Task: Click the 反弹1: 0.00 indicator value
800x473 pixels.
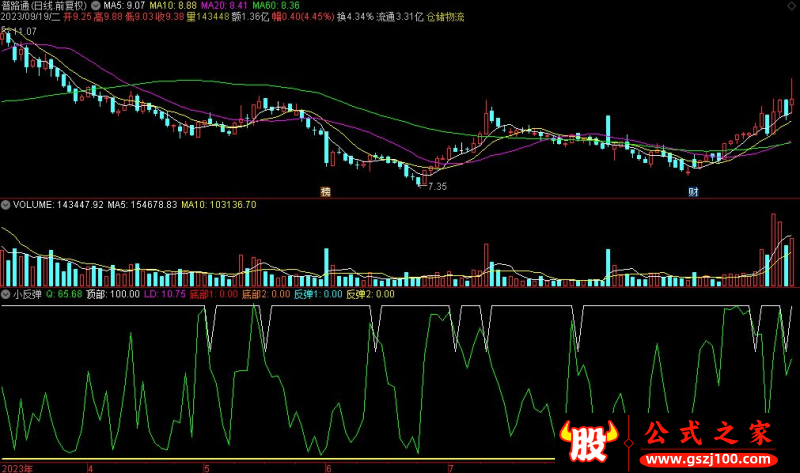Action: point(318,294)
